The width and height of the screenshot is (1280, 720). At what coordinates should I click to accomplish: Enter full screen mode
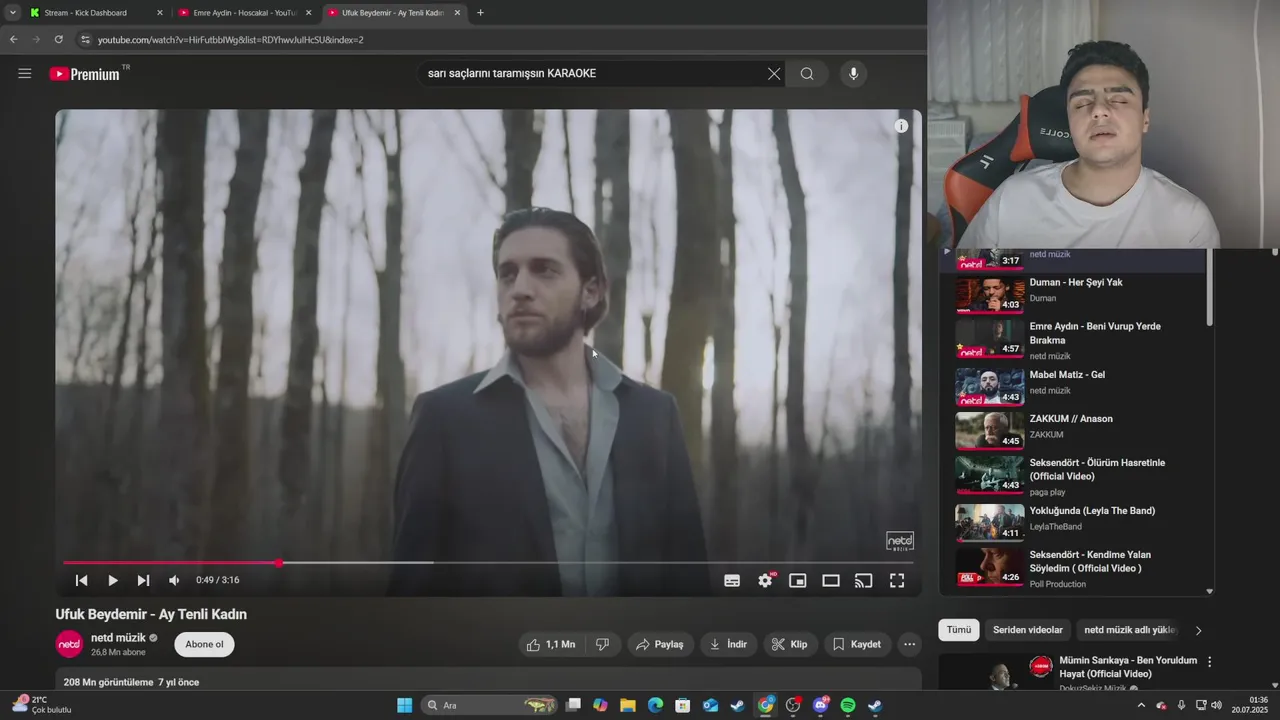click(x=897, y=580)
